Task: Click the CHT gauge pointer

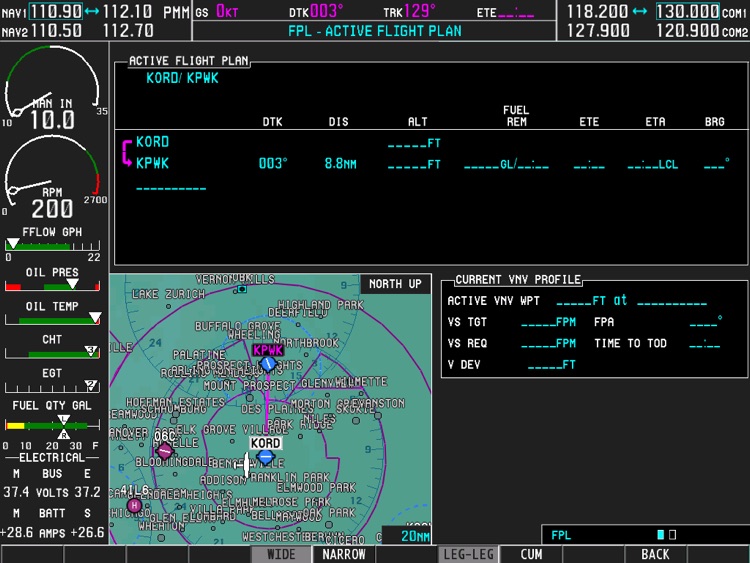Action: coord(91,351)
